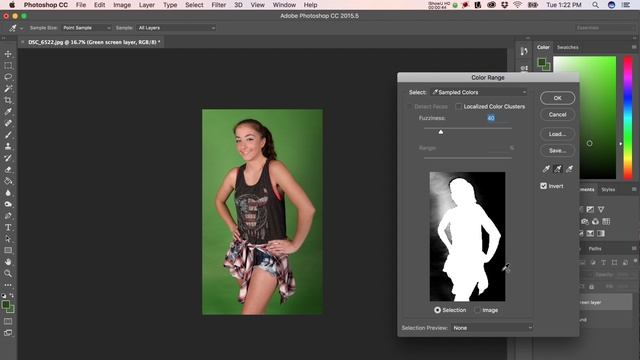This screenshot has width=640, height=360.
Task: Select the Pen tool
Action: [x=8, y=216]
